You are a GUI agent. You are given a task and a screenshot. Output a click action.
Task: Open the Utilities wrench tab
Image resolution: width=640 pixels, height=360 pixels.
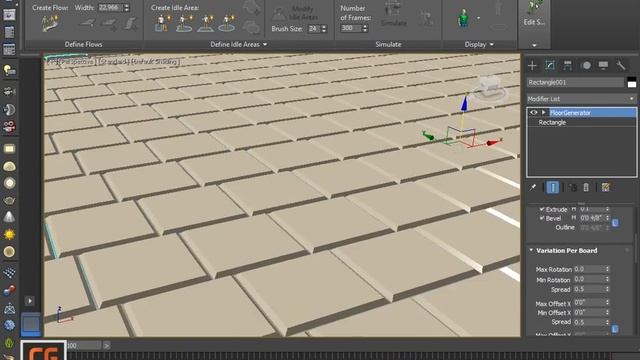pos(621,65)
